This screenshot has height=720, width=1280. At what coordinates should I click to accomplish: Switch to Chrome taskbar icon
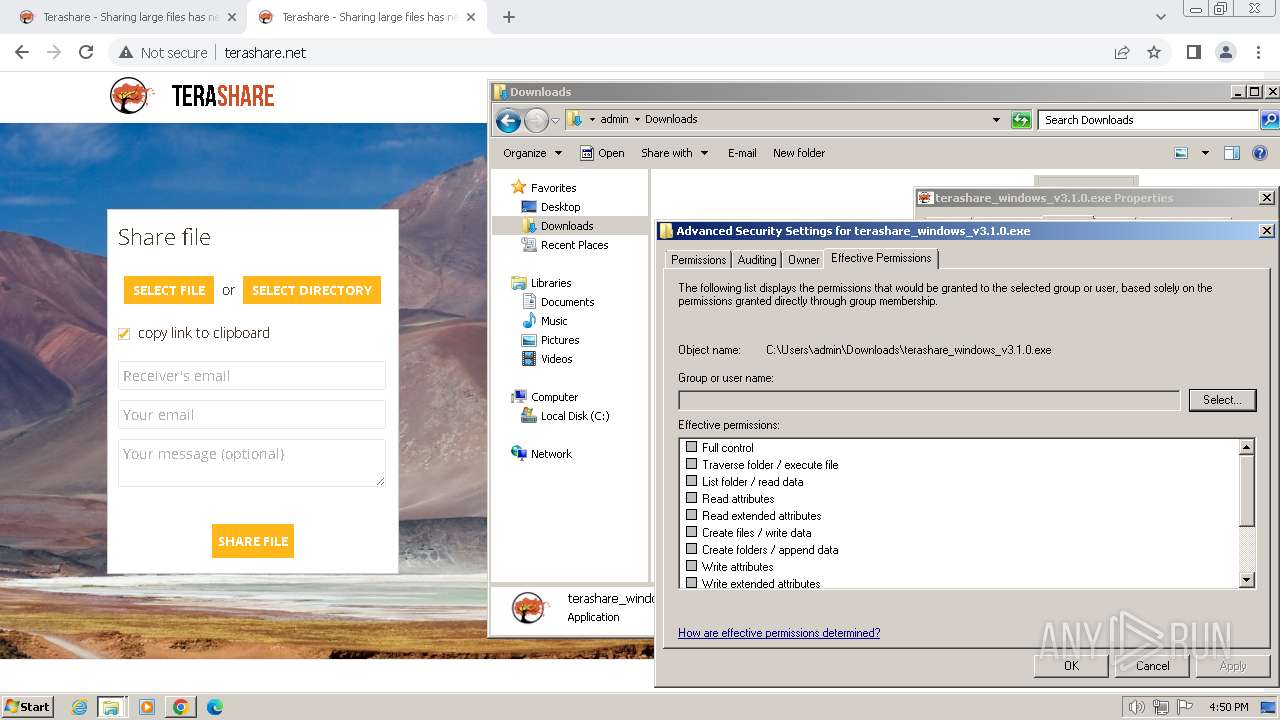point(181,707)
